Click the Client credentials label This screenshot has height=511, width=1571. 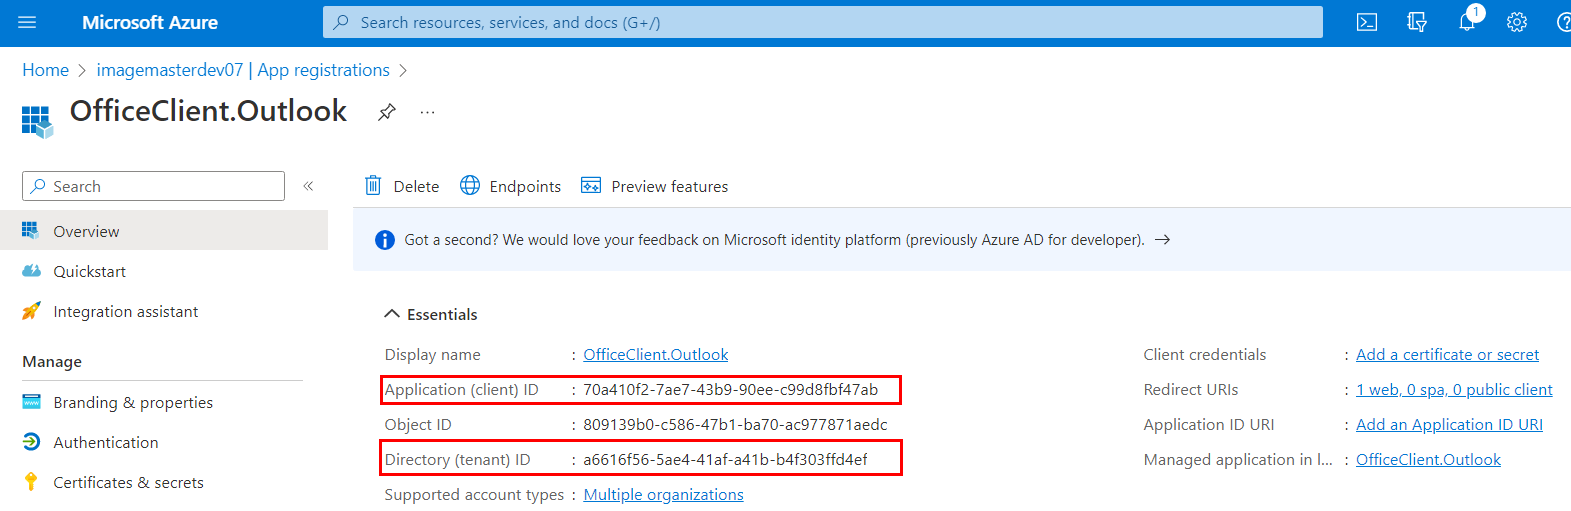1205,355
